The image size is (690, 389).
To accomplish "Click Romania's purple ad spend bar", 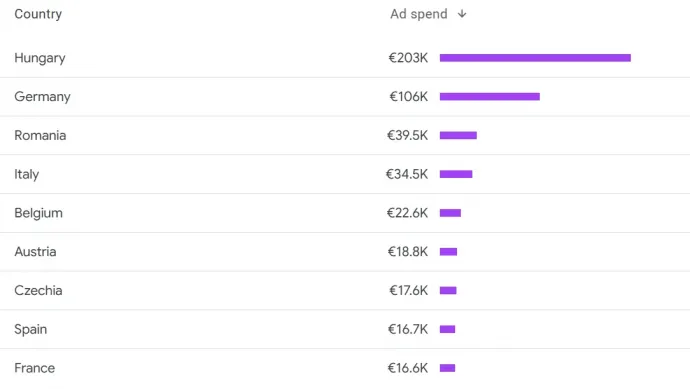I will pos(458,135).
